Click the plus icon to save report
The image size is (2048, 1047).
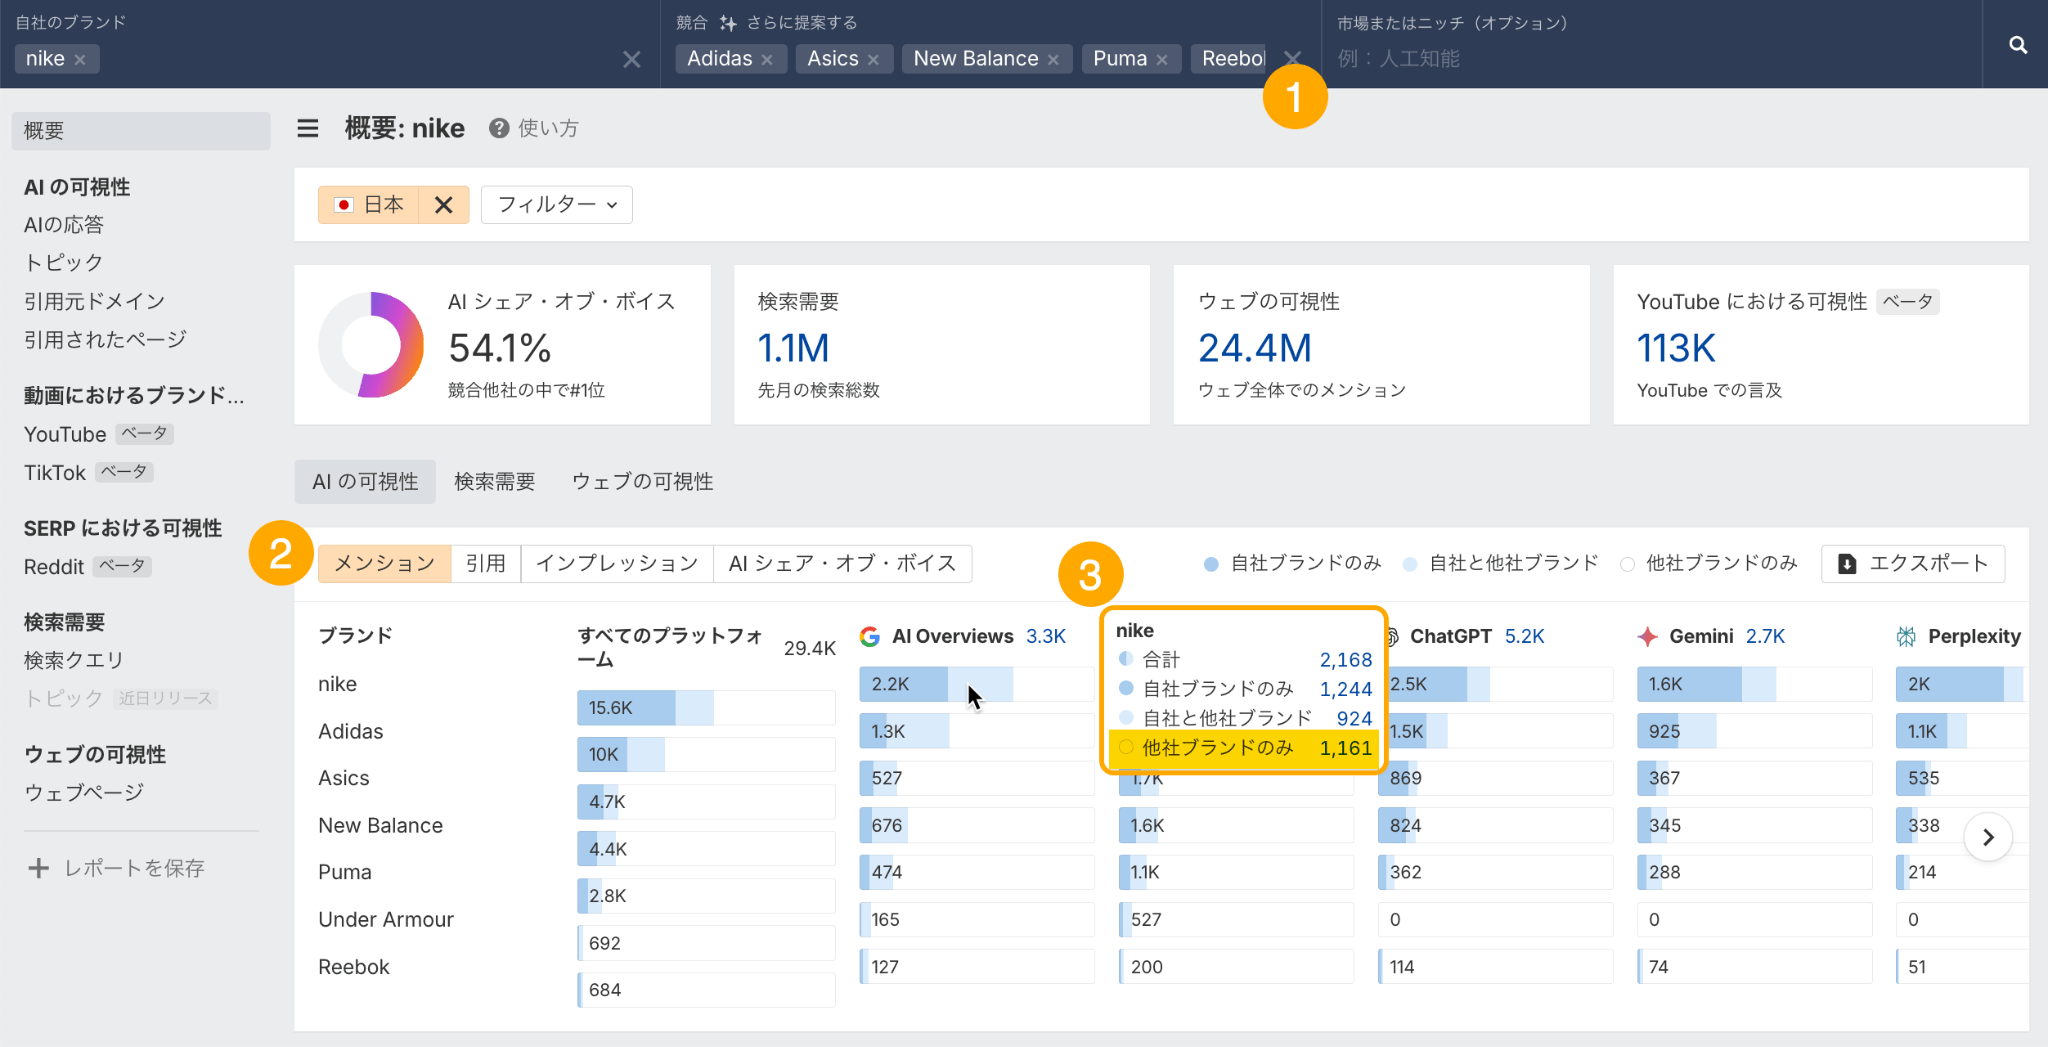(38, 868)
